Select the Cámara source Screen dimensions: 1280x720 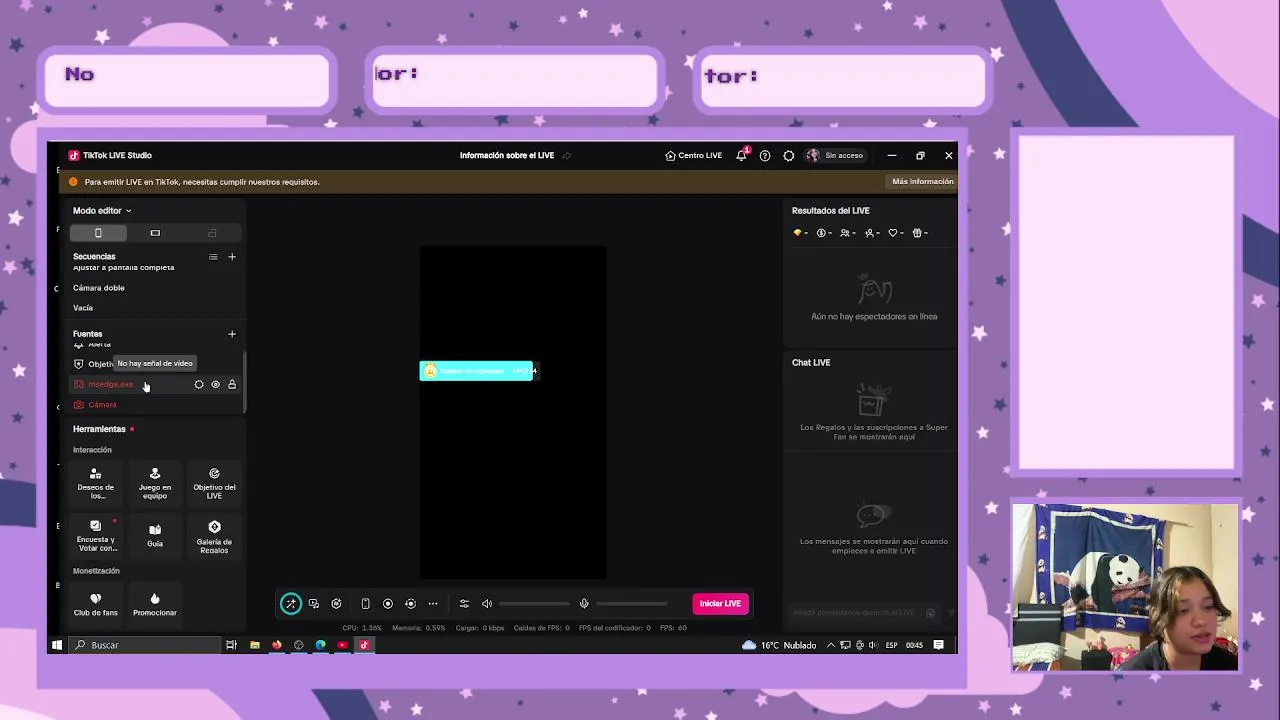click(x=156, y=405)
